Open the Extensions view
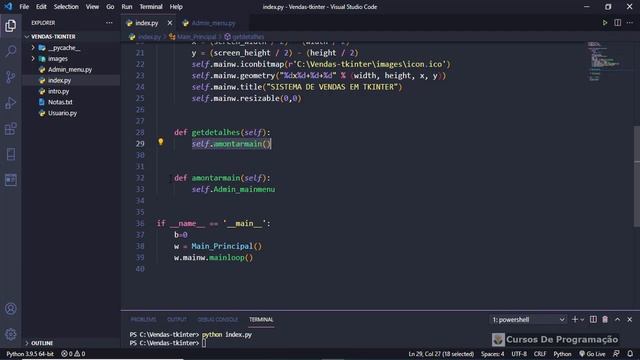Viewport: 640px width, 360px height. coord(11,129)
